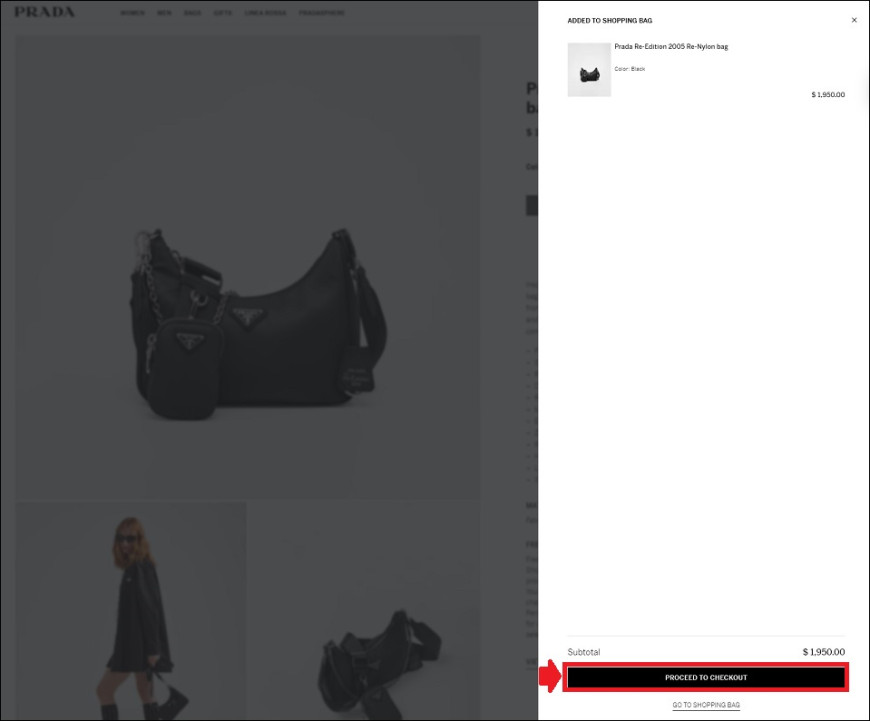Click the Prada logo in the header

44,12
